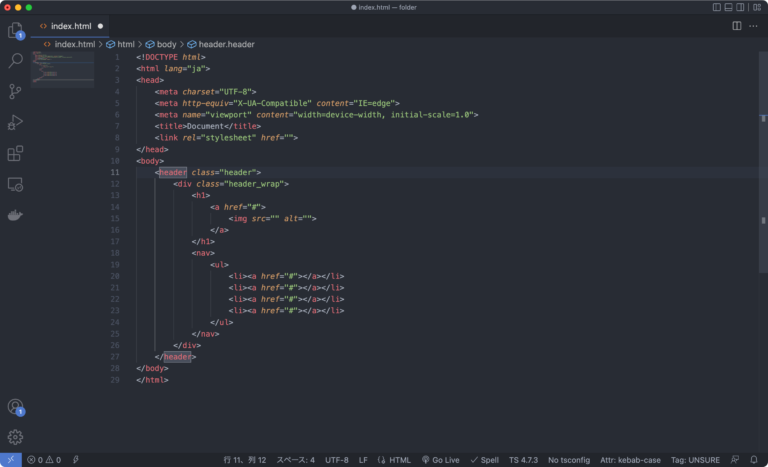Open the Manage gear menu
The height and width of the screenshot is (467, 768).
click(x=15, y=437)
